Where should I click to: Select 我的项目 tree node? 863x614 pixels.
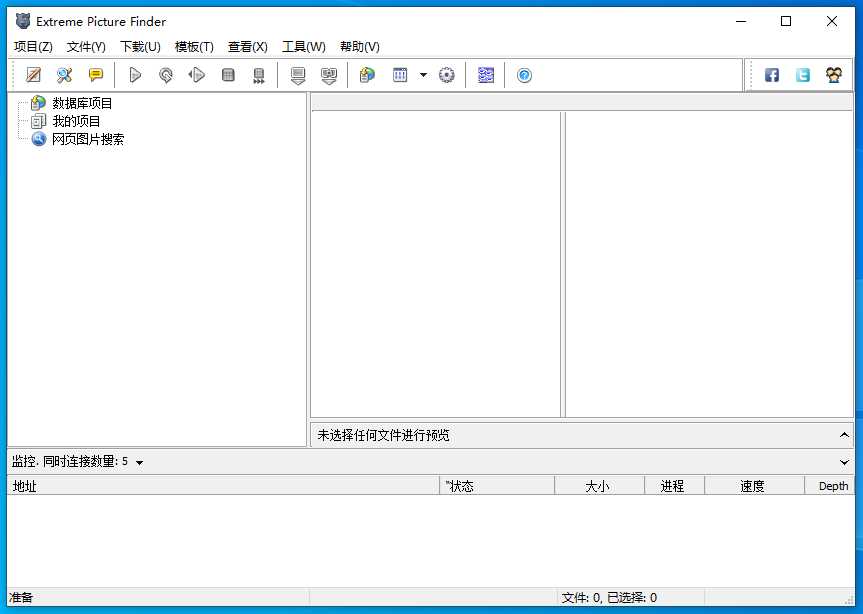[76, 121]
